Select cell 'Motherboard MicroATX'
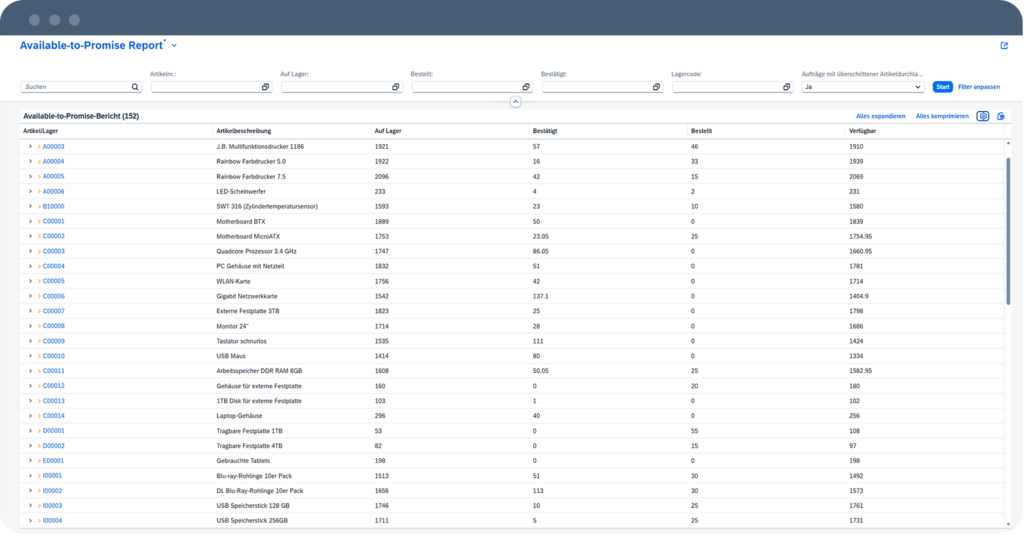The width and height of the screenshot is (1024, 539). [x=248, y=237]
